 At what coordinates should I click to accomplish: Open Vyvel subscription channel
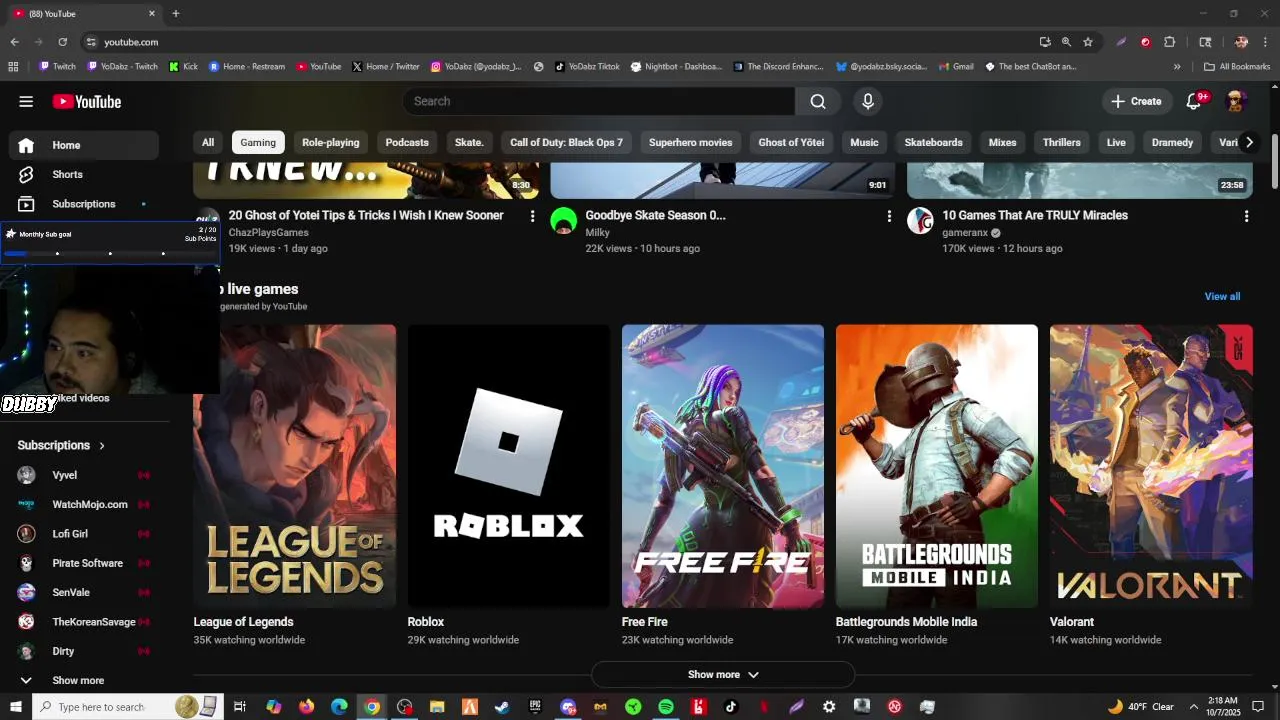(84, 475)
